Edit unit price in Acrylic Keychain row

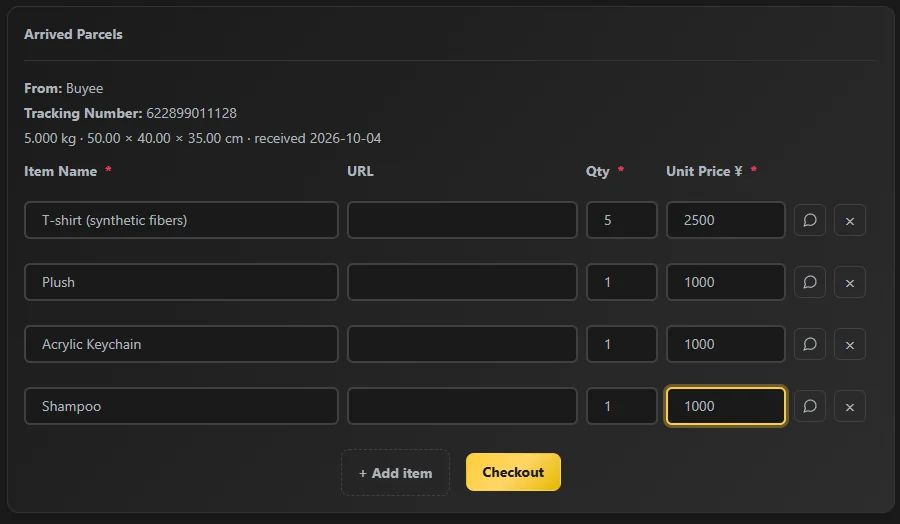point(726,344)
